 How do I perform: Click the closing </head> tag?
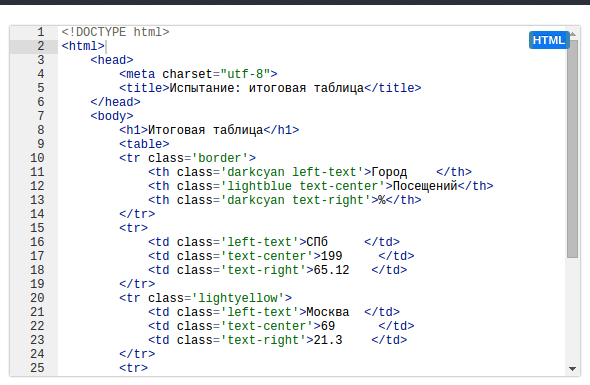tap(116, 102)
